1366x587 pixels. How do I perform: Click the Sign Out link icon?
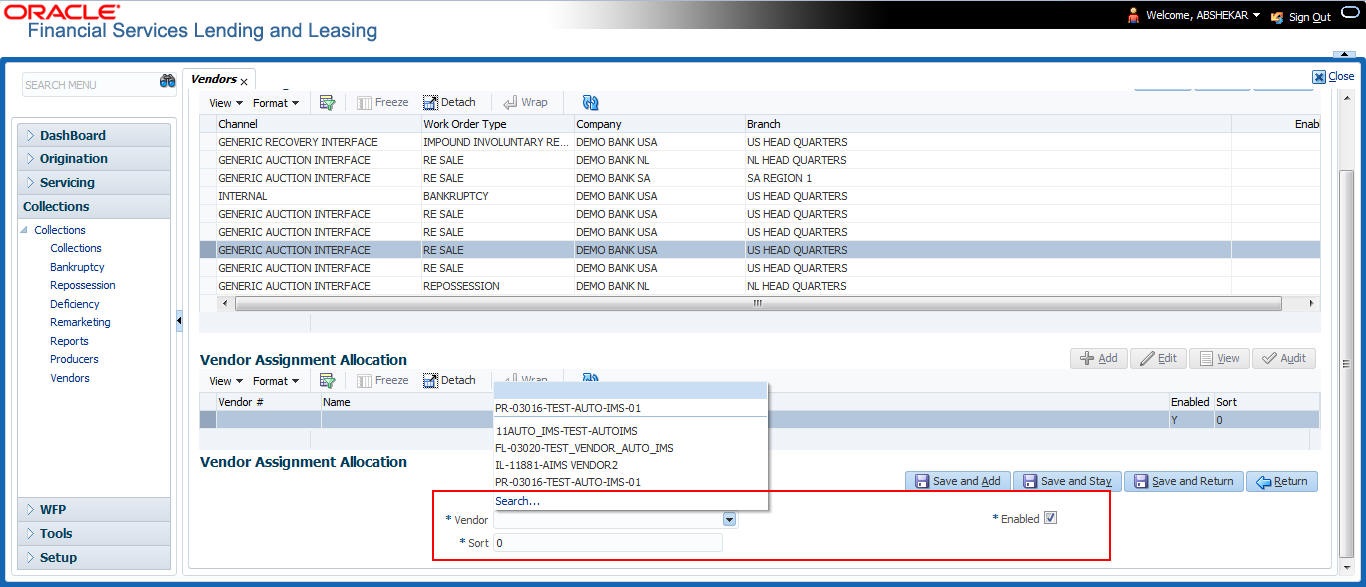tap(1277, 17)
